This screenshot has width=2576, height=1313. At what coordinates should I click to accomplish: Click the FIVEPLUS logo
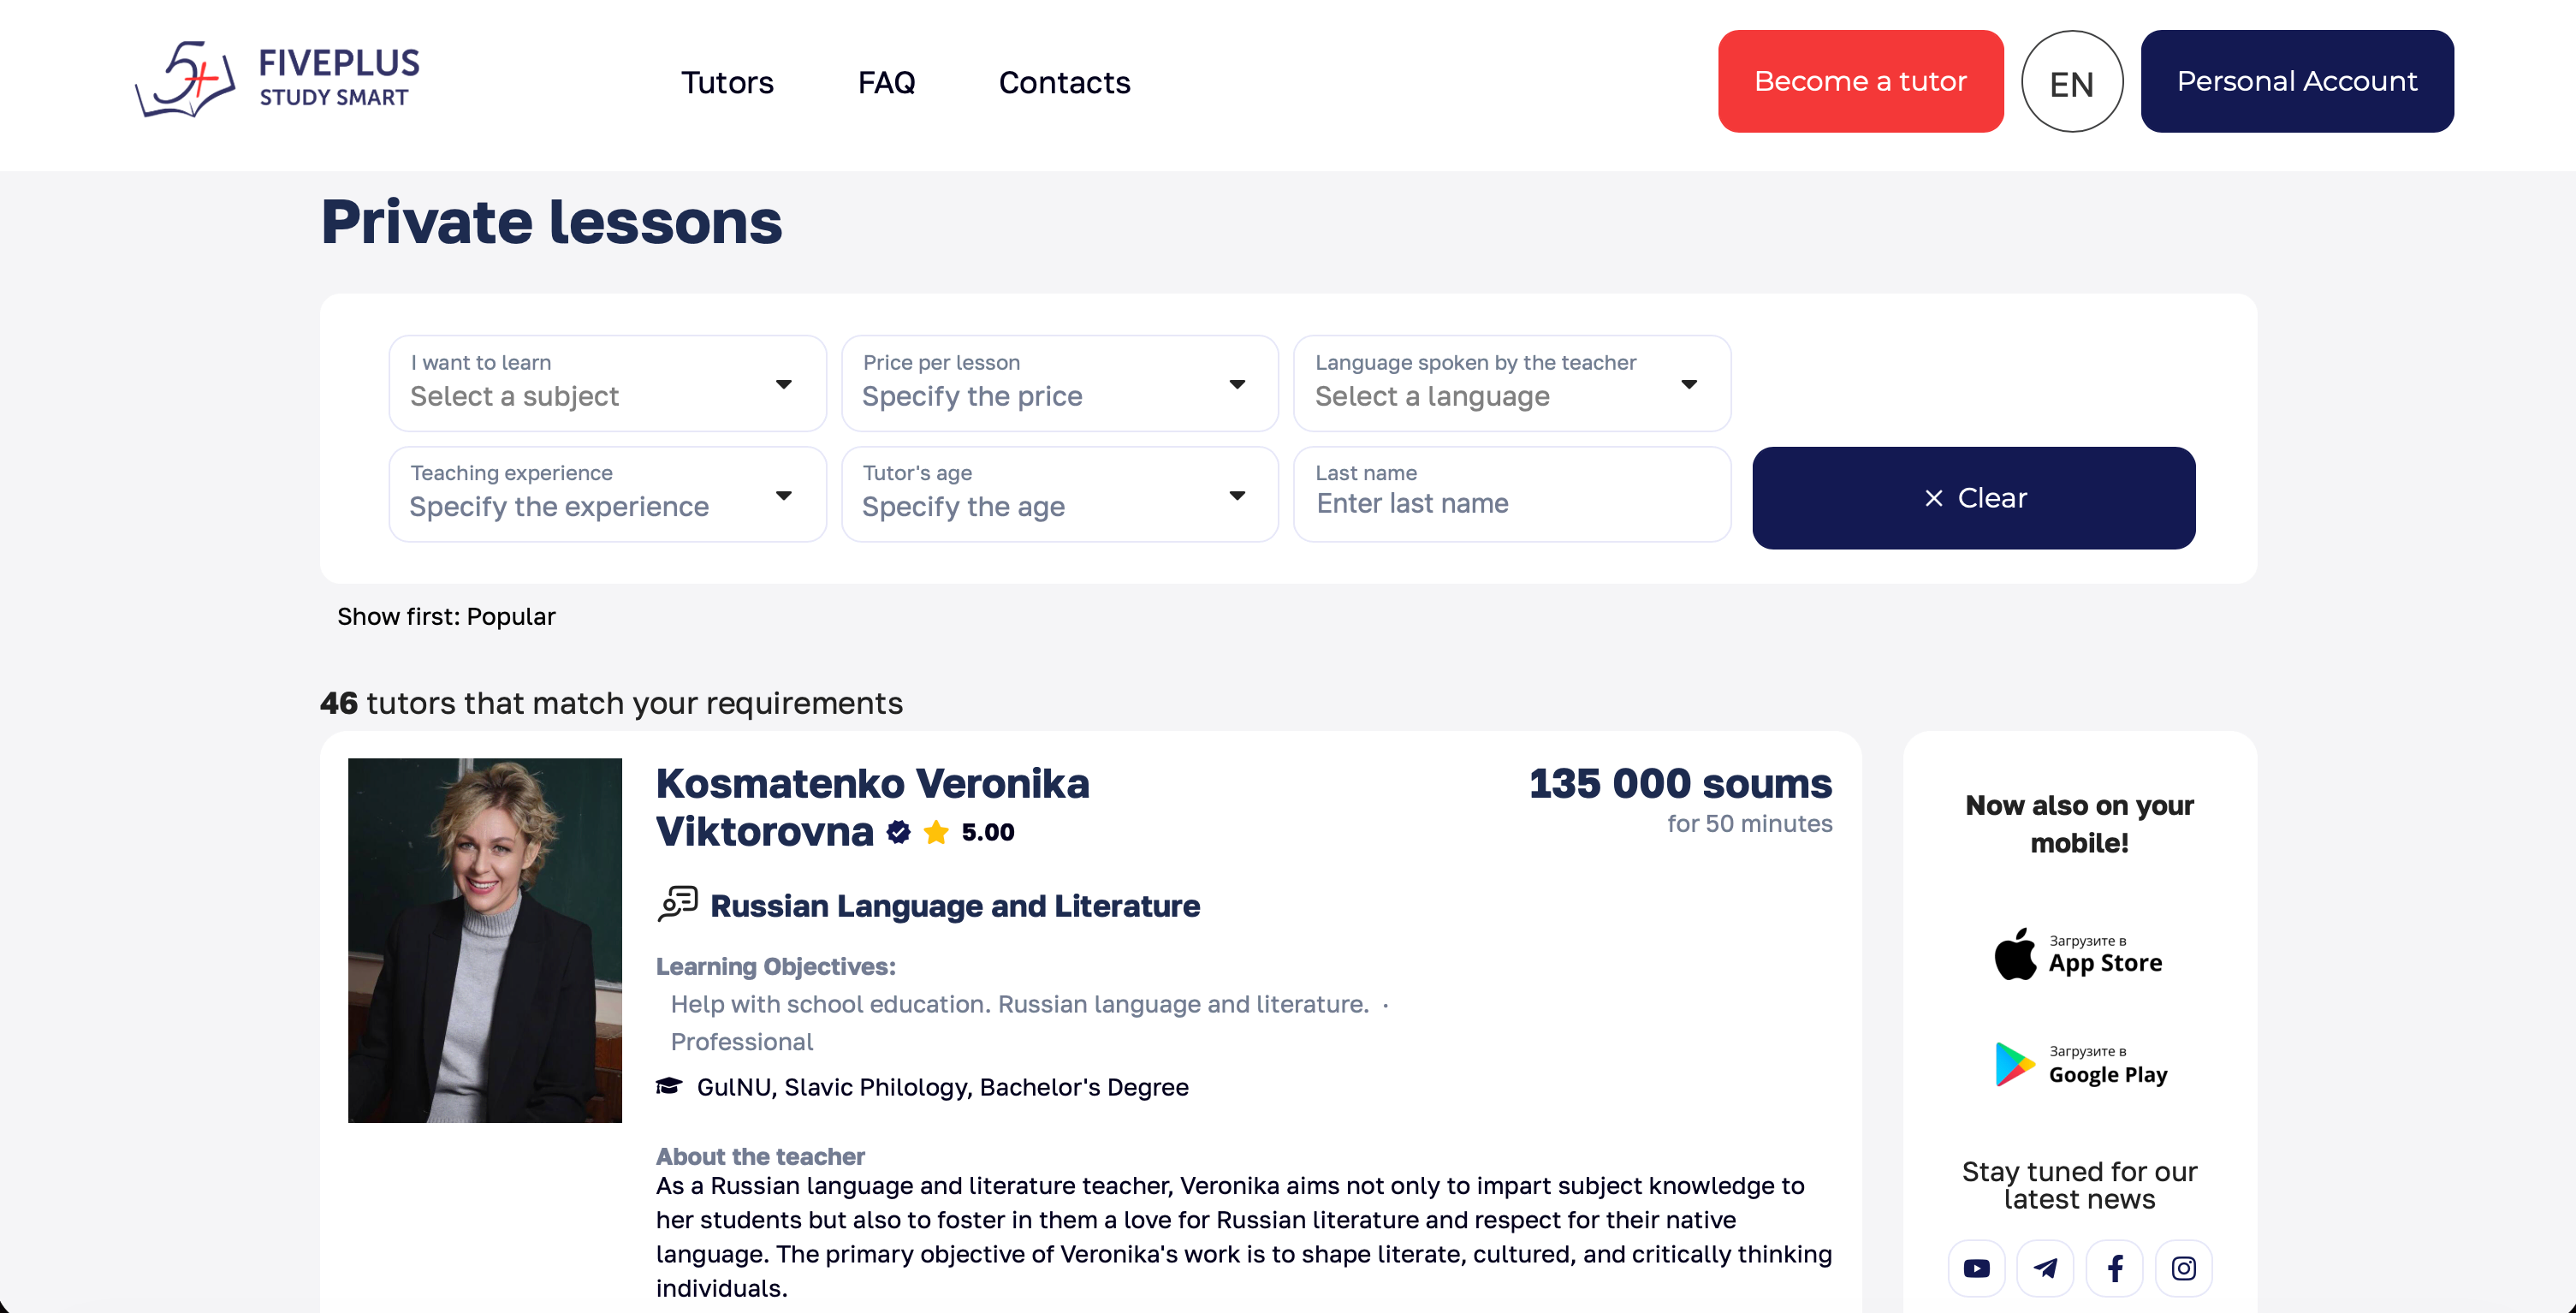point(278,80)
